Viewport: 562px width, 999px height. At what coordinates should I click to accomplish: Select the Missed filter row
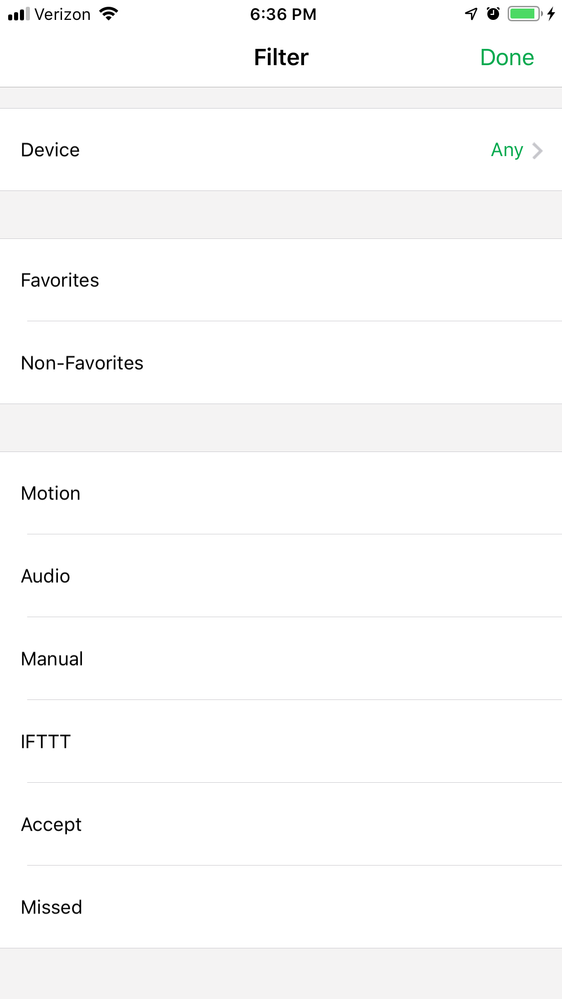point(281,907)
